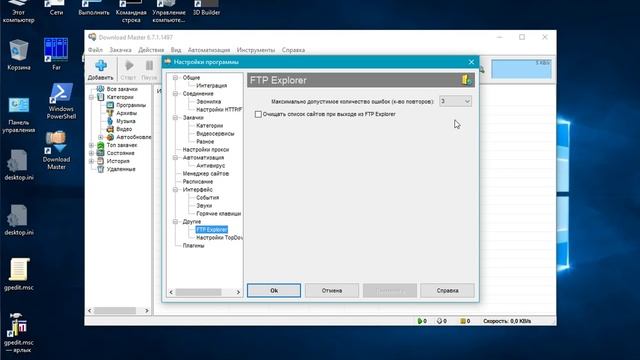Screen dimensions: 640x360
Task: Click queued downloads yellow status icon
Action: pos(462,321)
